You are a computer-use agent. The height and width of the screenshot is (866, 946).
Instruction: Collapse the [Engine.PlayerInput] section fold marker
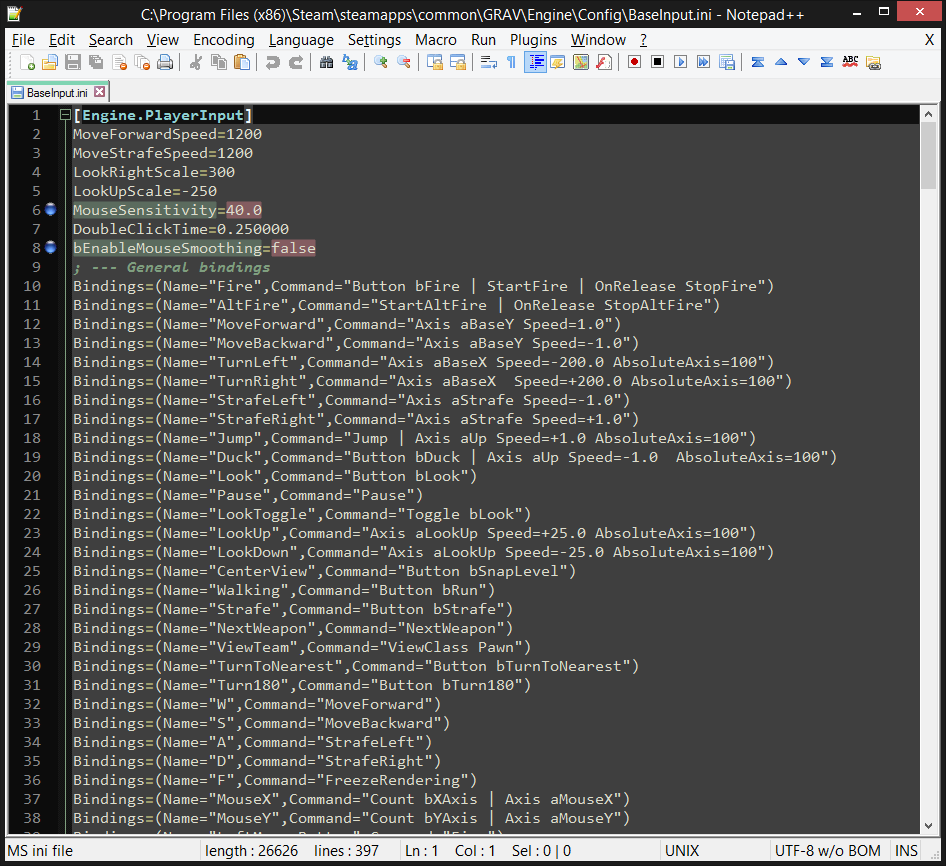pyautogui.click(x=65, y=115)
